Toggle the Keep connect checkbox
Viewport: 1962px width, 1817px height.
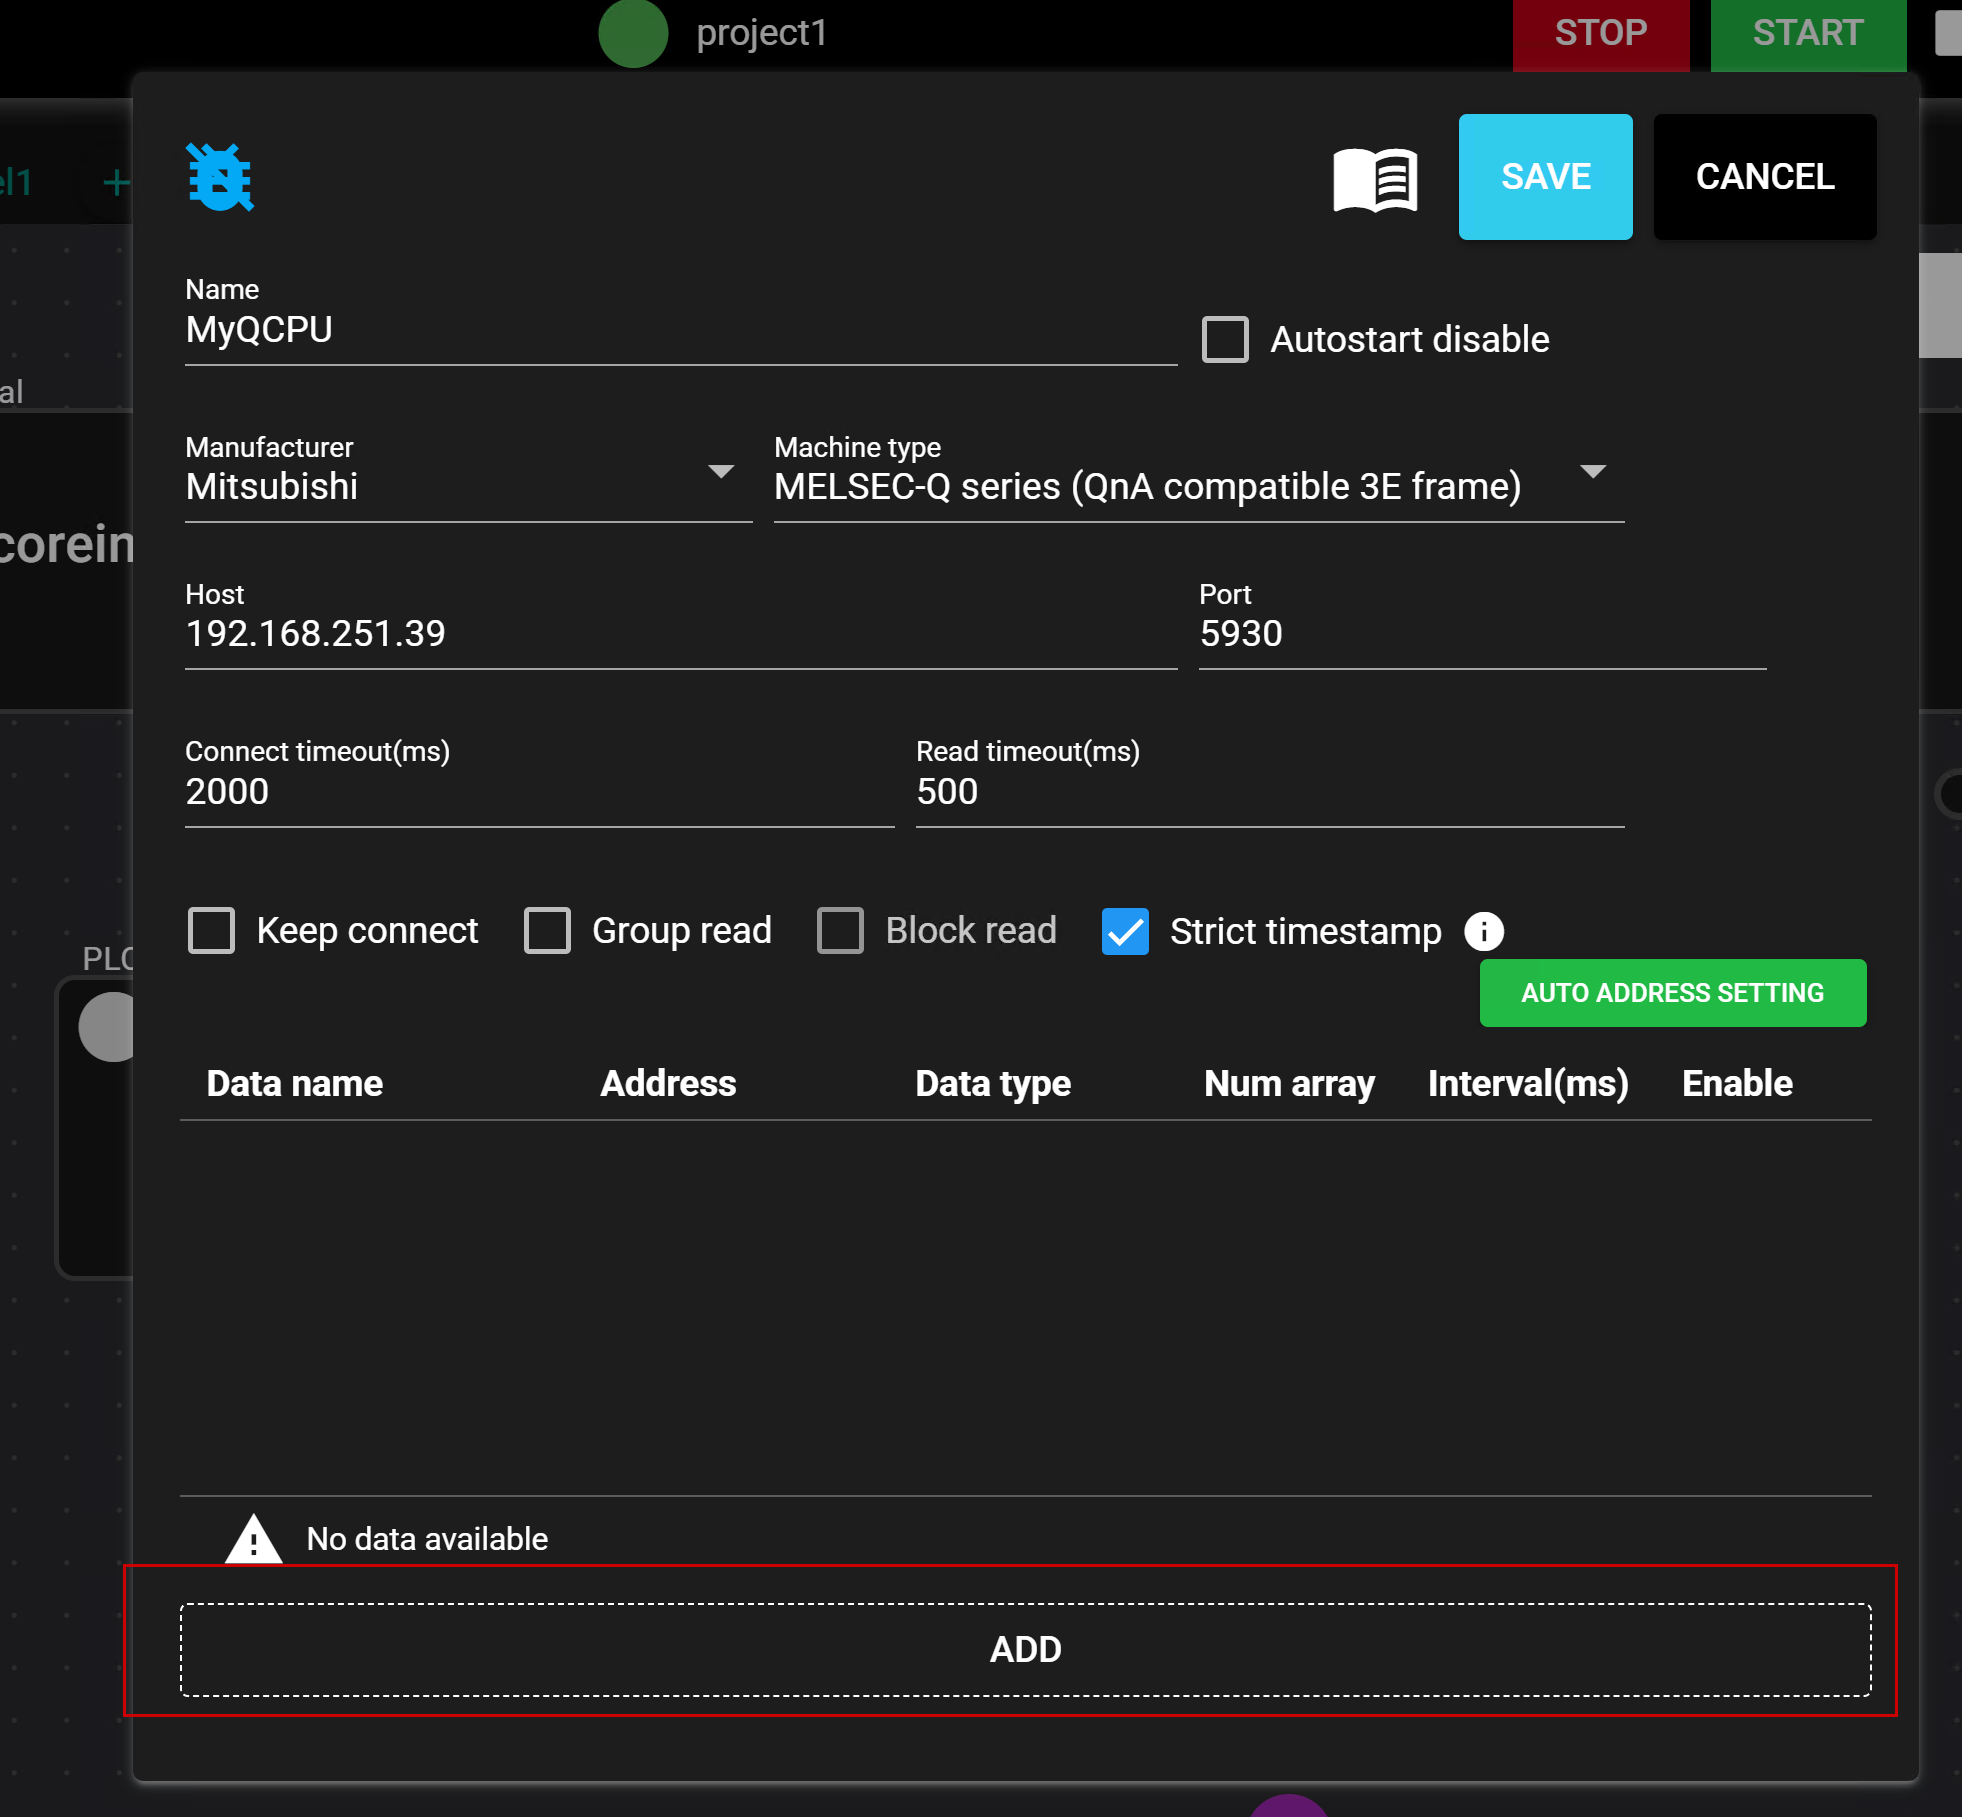click(x=212, y=931)
